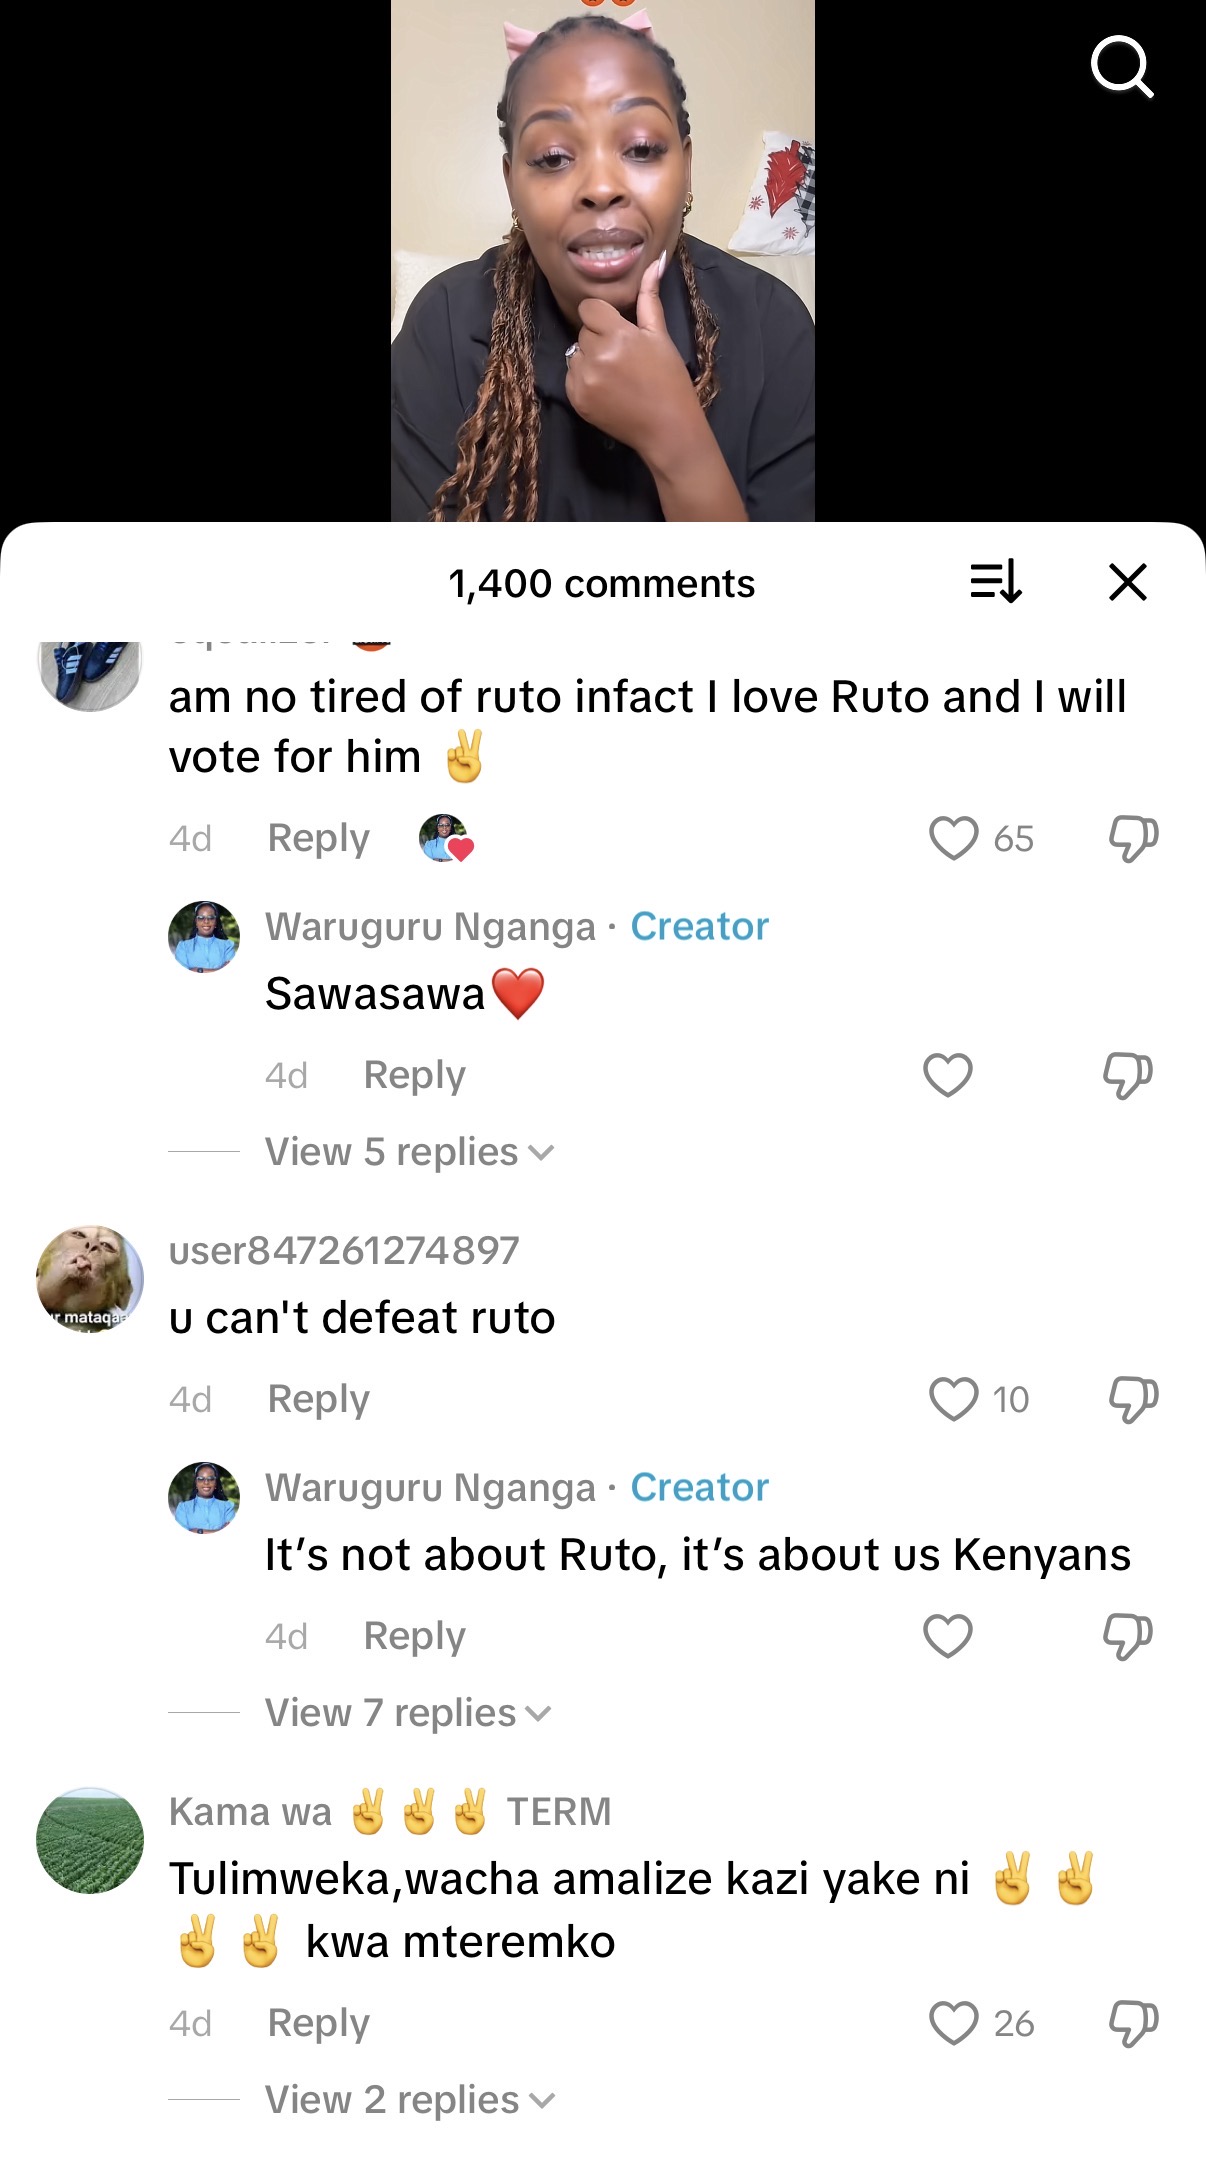Expand View 2 replies

tap(408, 2100)
